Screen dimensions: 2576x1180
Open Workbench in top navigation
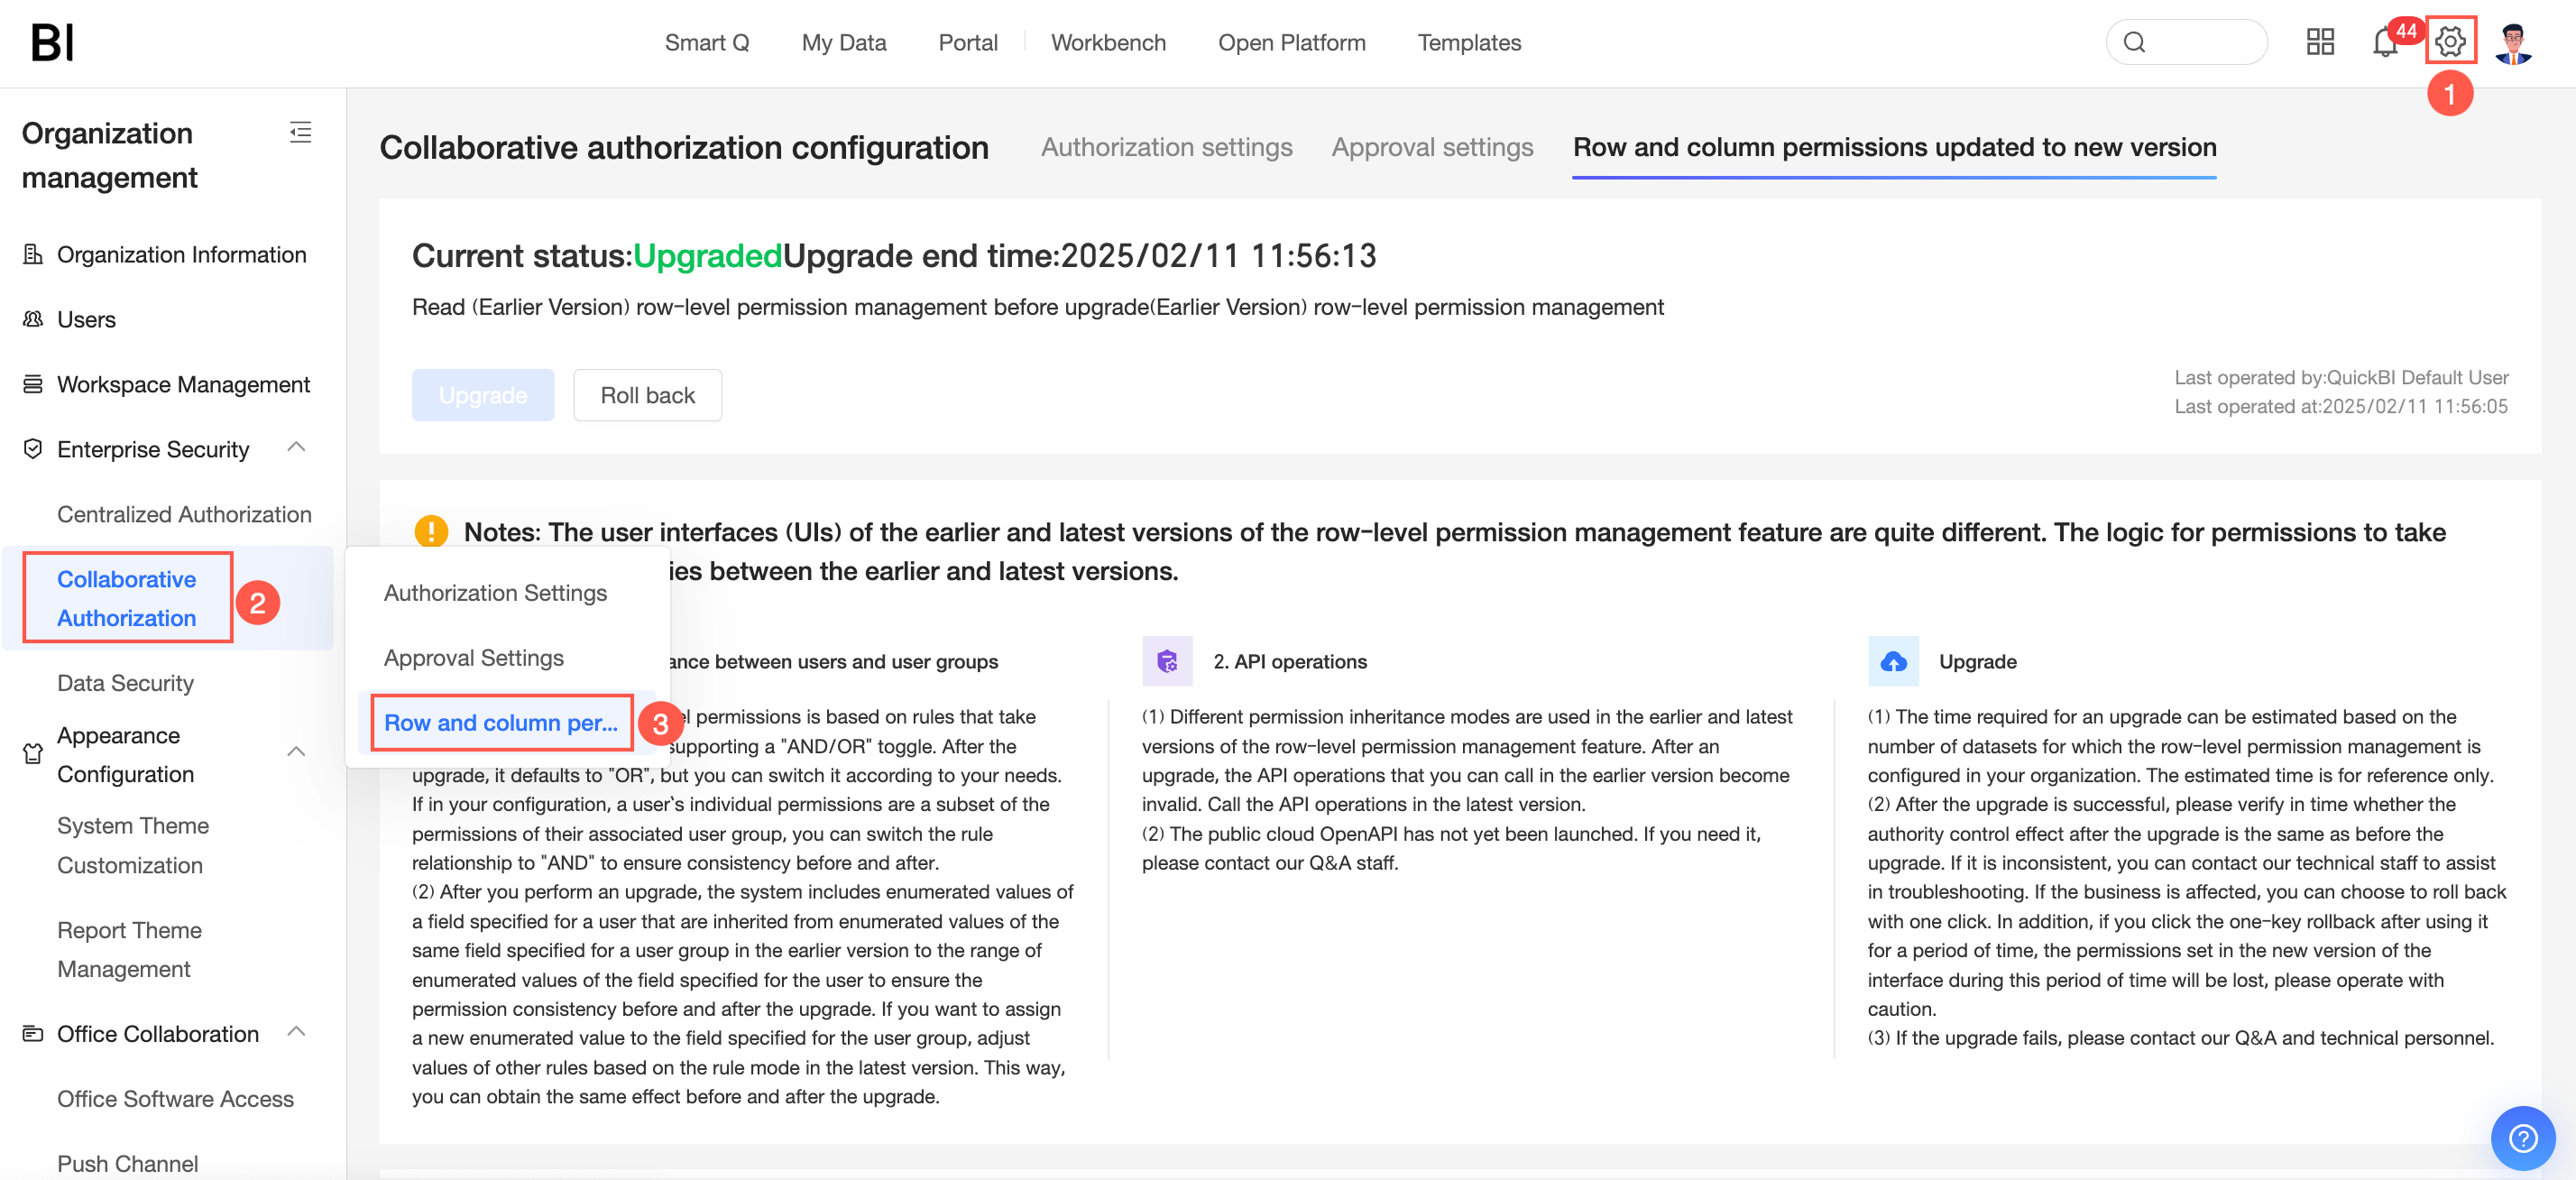pyautogui.click(x=1107, y=43)
